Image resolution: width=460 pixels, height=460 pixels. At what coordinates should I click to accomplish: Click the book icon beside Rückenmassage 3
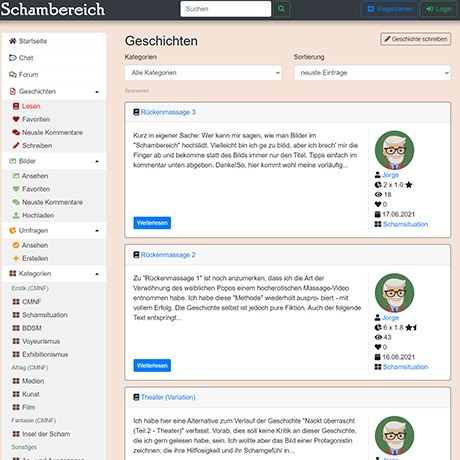[x=136, y=112]
